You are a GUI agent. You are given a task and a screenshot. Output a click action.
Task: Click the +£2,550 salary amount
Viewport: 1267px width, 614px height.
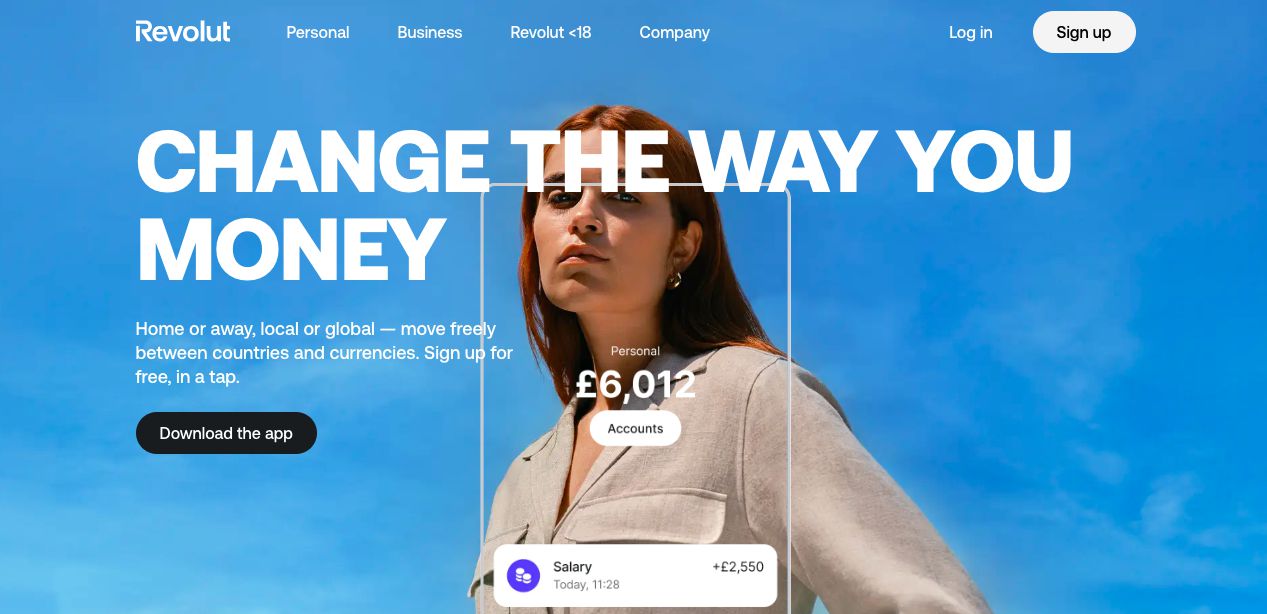coord(738,567)
